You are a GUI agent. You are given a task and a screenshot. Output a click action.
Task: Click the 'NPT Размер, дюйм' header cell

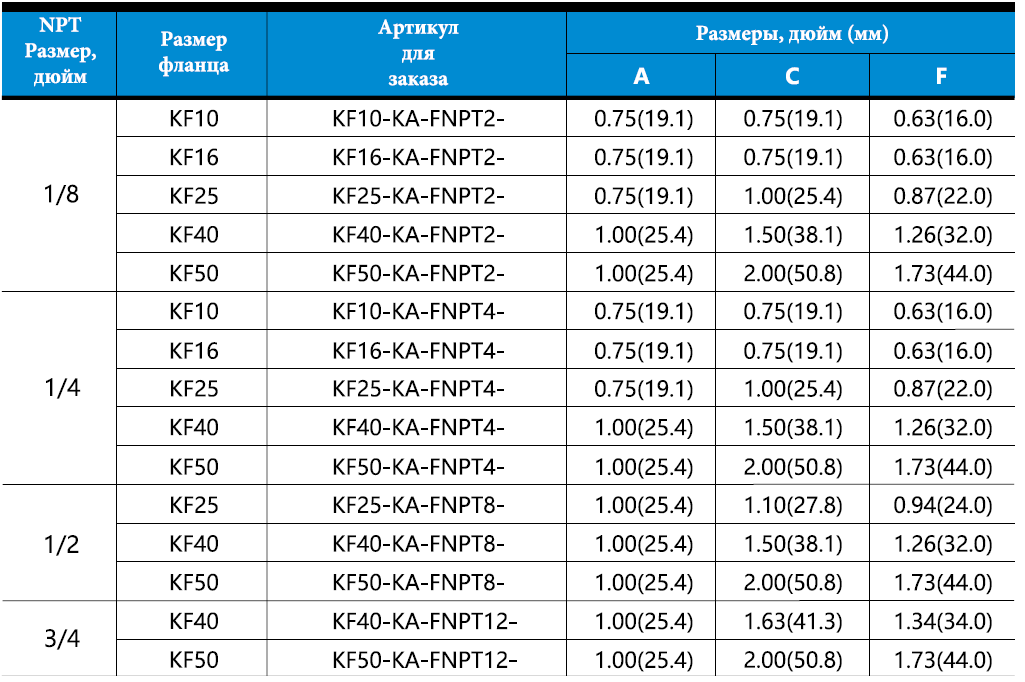coord(59,54)
